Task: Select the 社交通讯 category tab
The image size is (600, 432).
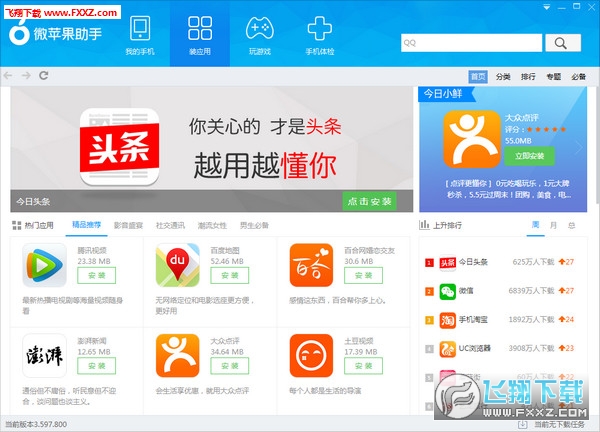Action: coord(170,225)
